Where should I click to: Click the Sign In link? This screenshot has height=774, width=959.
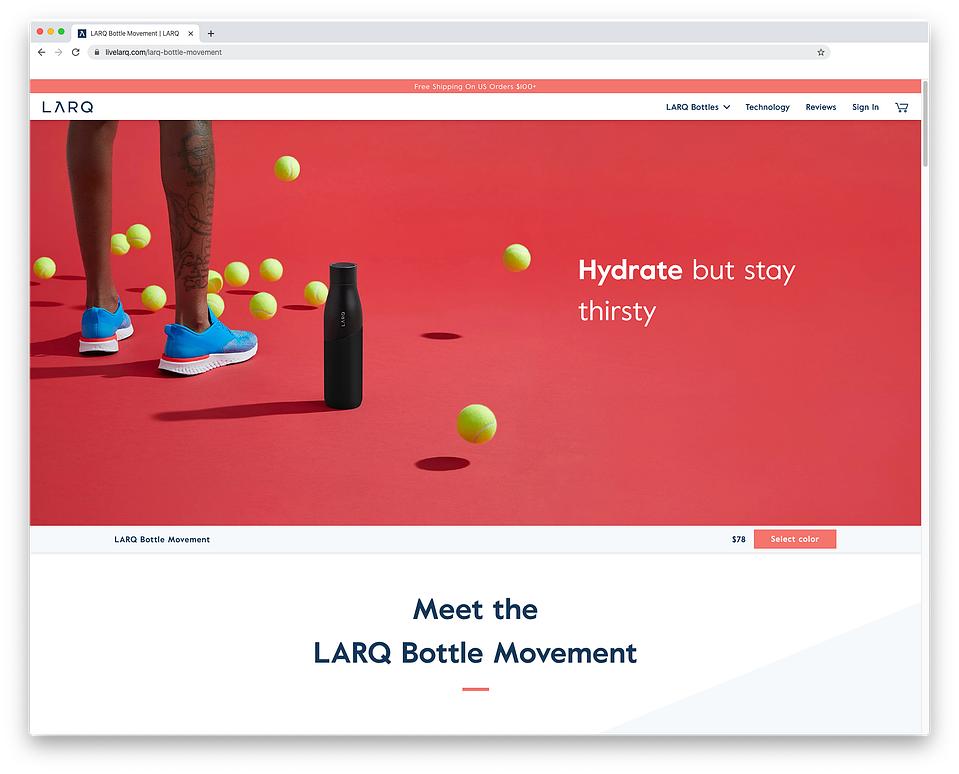(x=865, y=107)
